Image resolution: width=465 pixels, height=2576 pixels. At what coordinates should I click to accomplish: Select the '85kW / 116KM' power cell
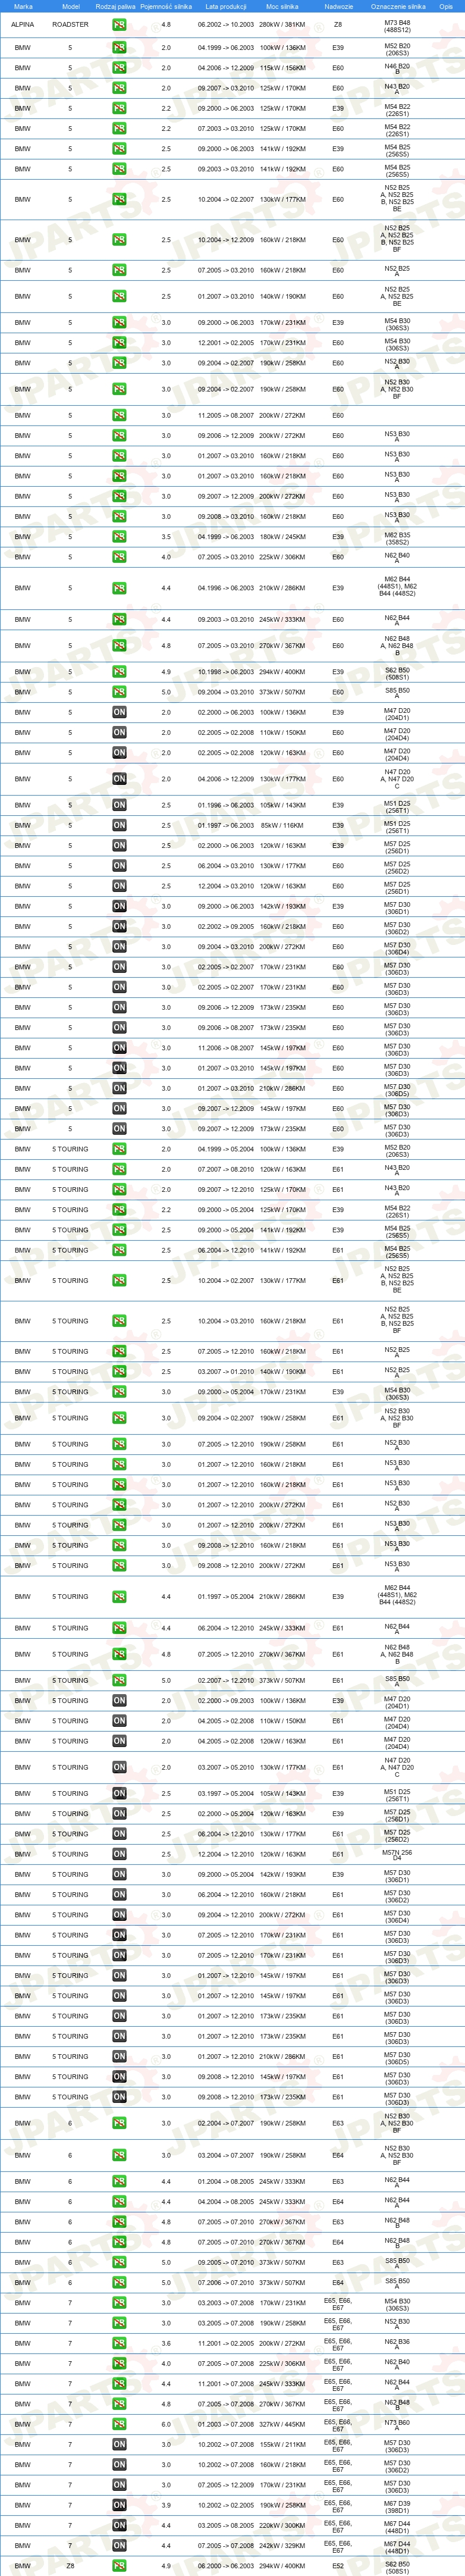click(x=282, y=826)
